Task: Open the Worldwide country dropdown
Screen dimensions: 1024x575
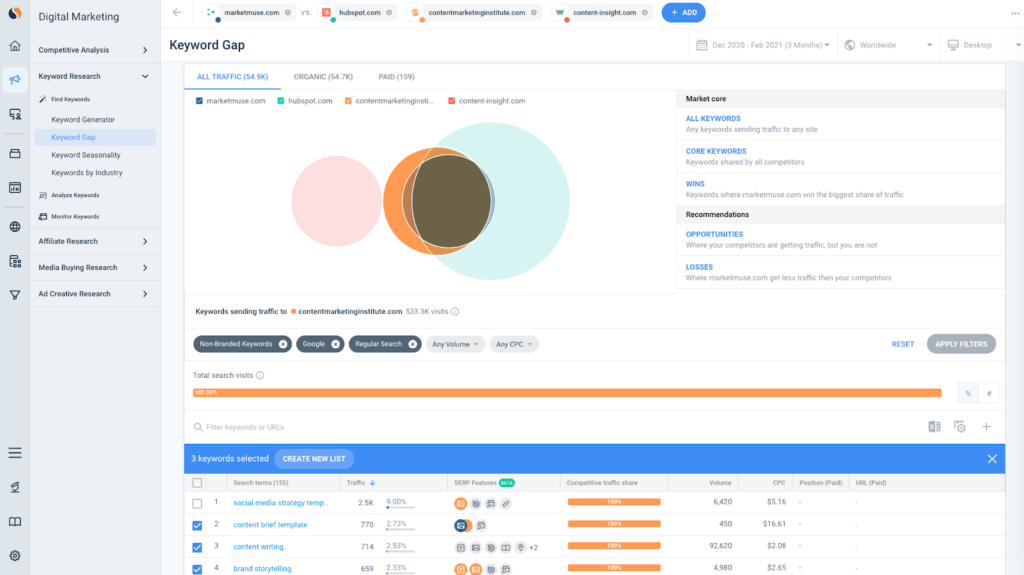Action: click(x=888, y=45)
